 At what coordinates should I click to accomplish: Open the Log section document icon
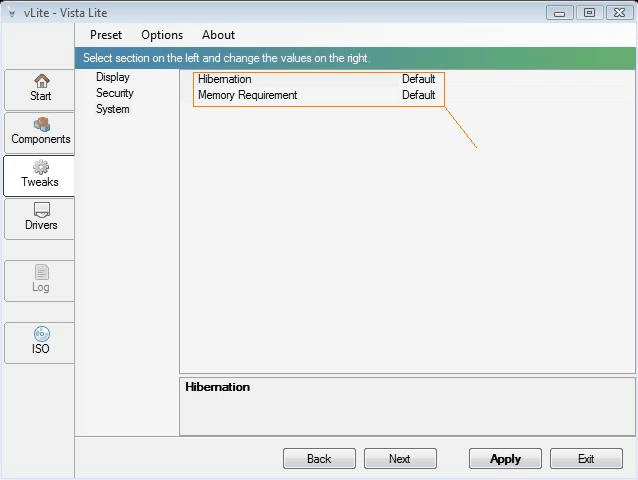click(x=42, y=272)
